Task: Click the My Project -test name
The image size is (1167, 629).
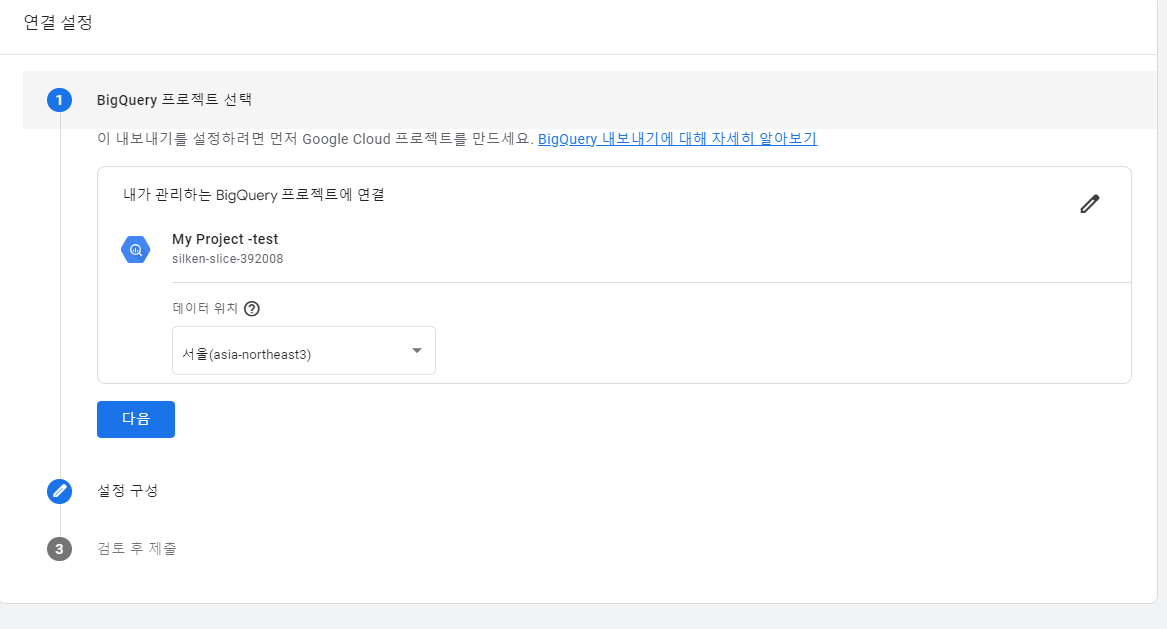Action: tap(225, 239)
